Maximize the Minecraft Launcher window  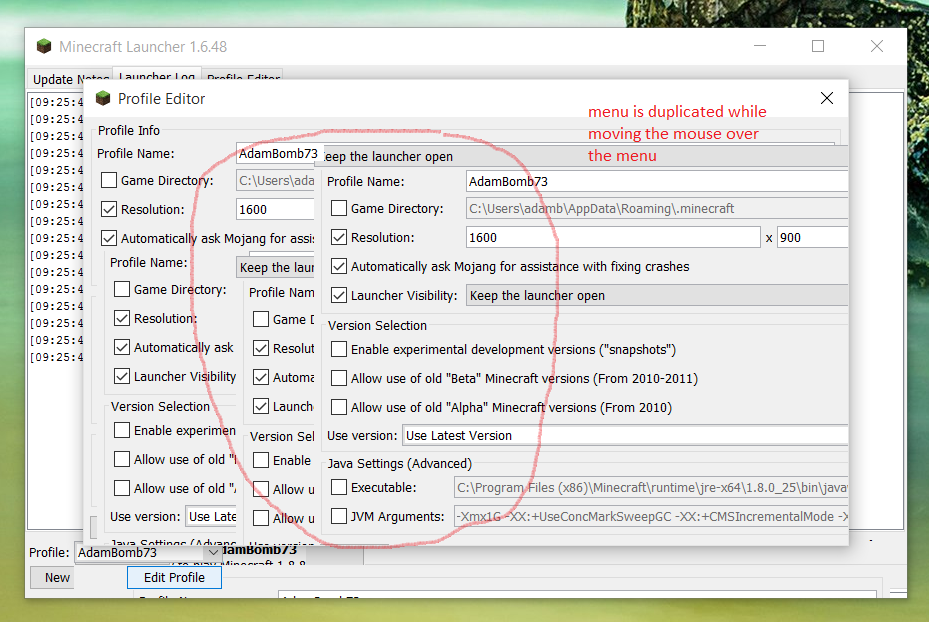[x=817, y=46]
